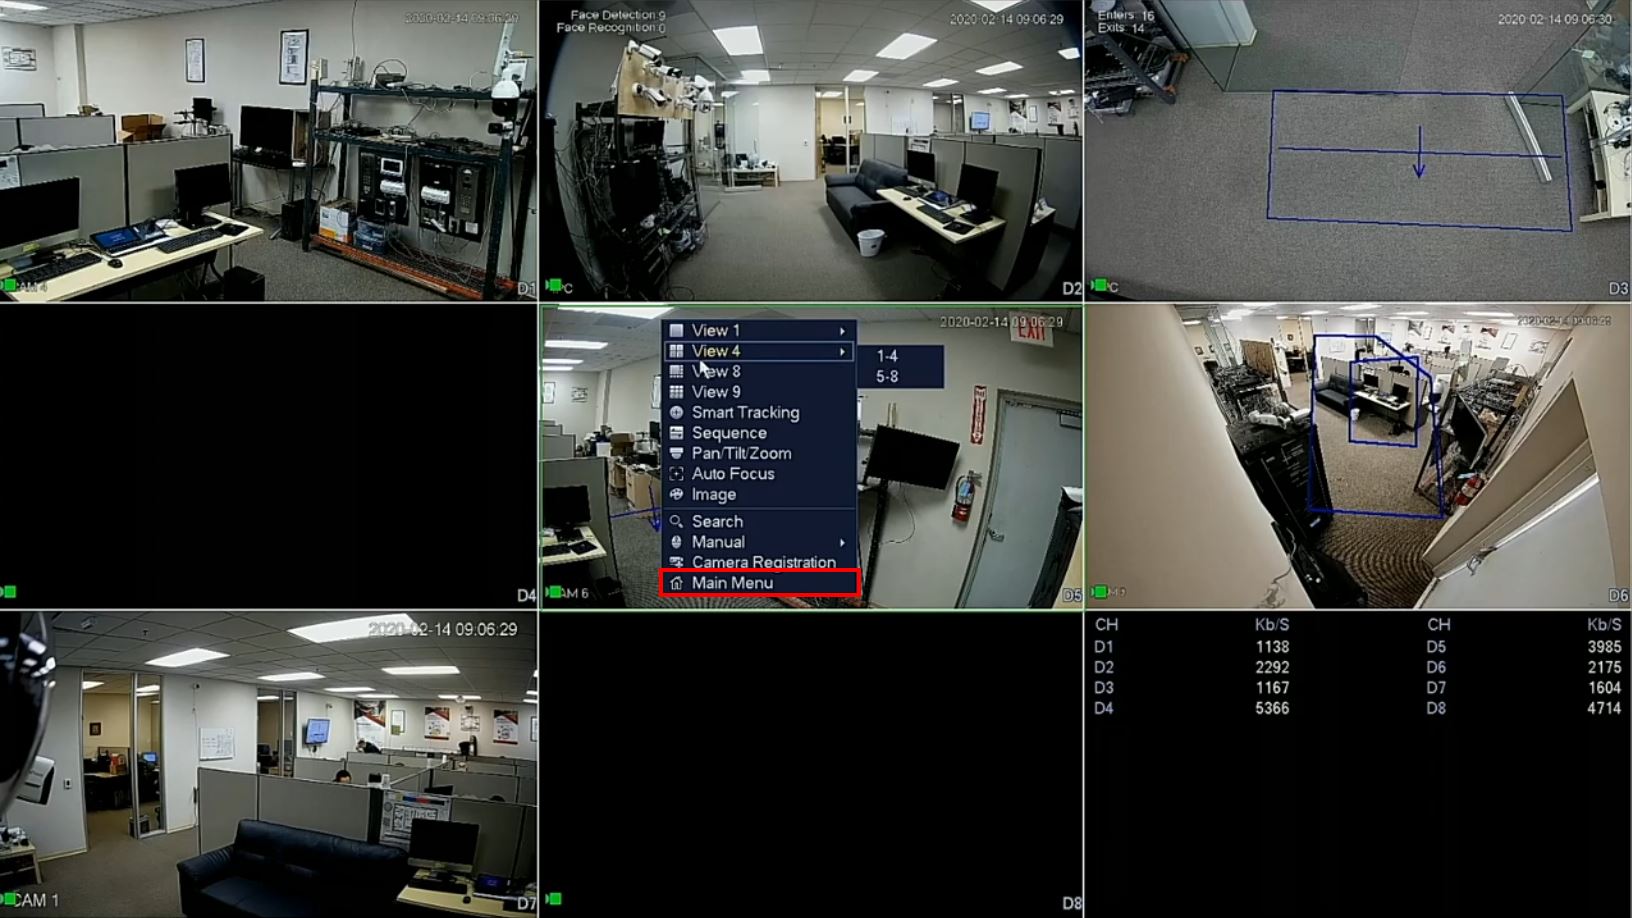
Task: Select the blank D8 channel tile
Action: [x=811, y=765]
